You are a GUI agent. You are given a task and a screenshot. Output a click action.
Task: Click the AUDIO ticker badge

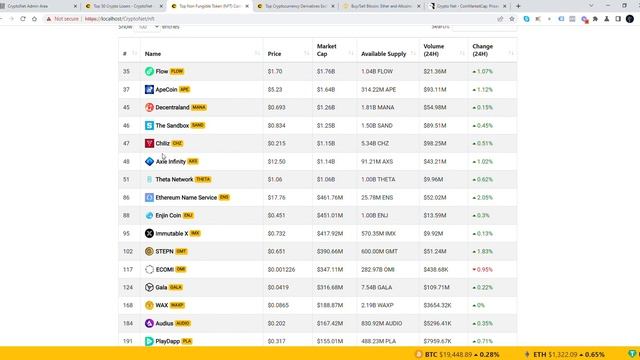click(x=183, y=323)
